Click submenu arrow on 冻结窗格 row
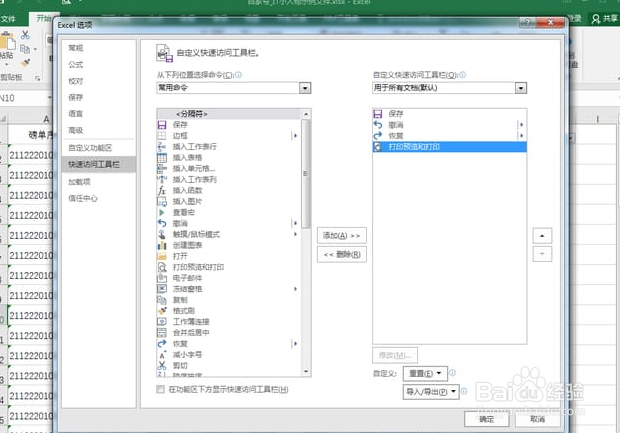The image size is (620, 433). (x=295, y=289)
